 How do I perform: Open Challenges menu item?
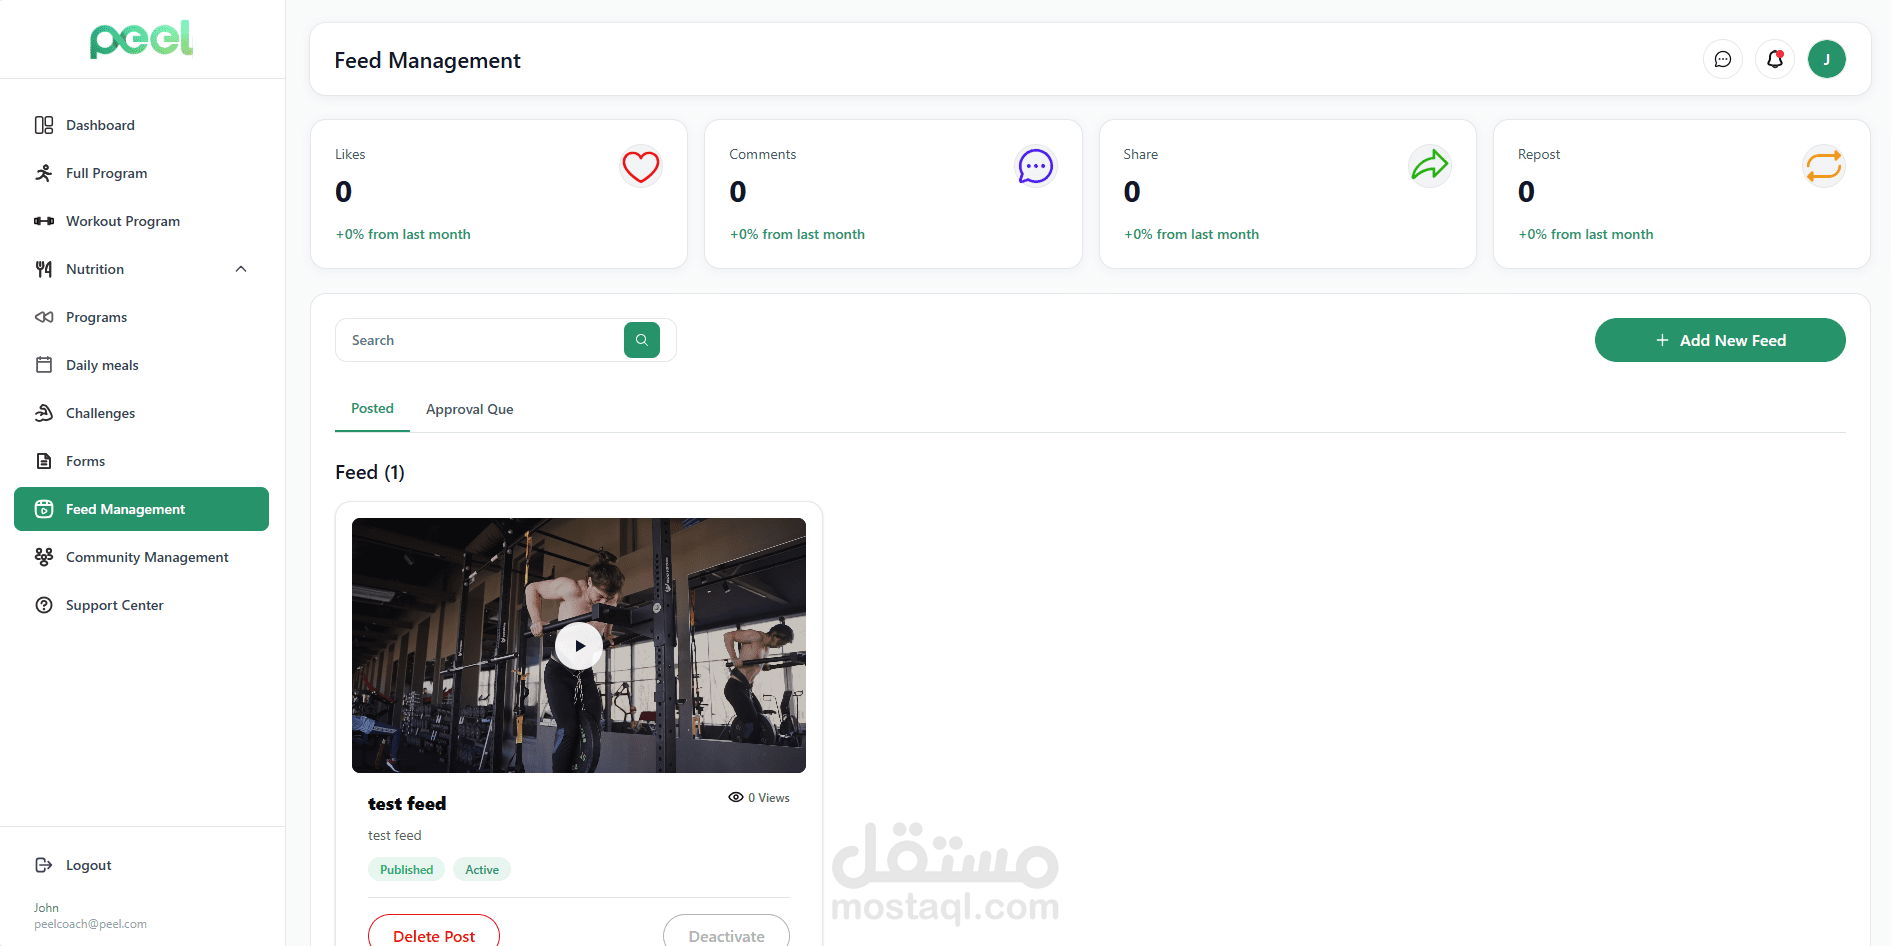pos(142,413)
